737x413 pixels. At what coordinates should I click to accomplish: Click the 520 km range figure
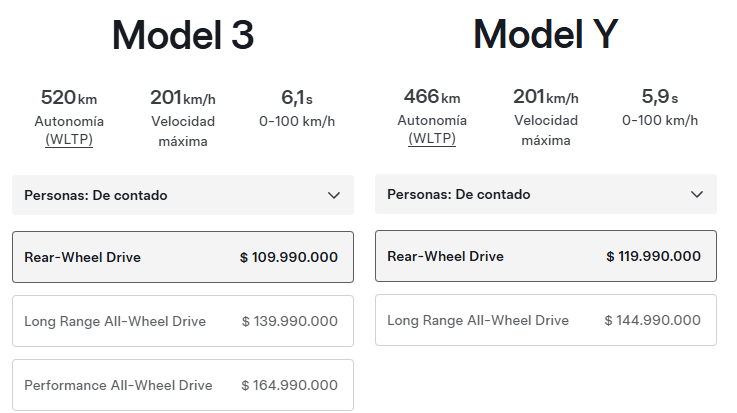(69, 98)
